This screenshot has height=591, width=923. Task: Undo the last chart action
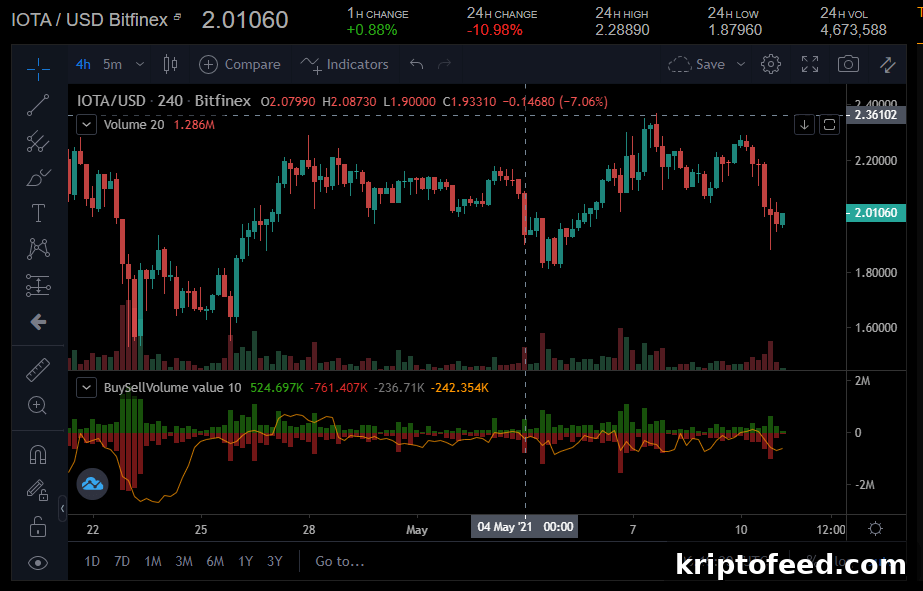[x=416, y=64]
